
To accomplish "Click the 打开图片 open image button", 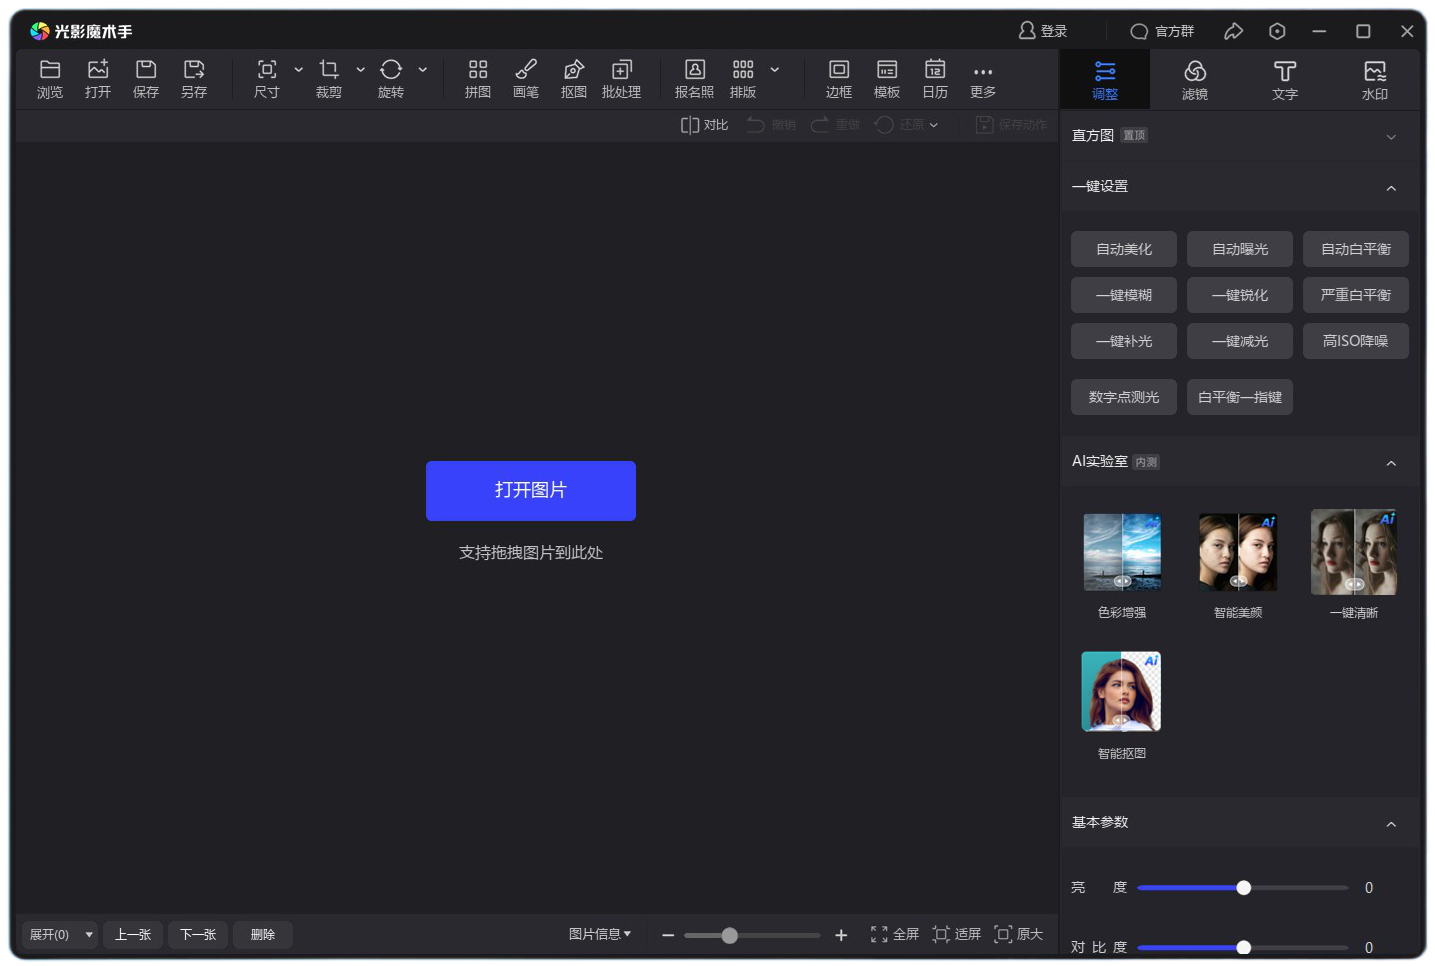I will point(531,491).
